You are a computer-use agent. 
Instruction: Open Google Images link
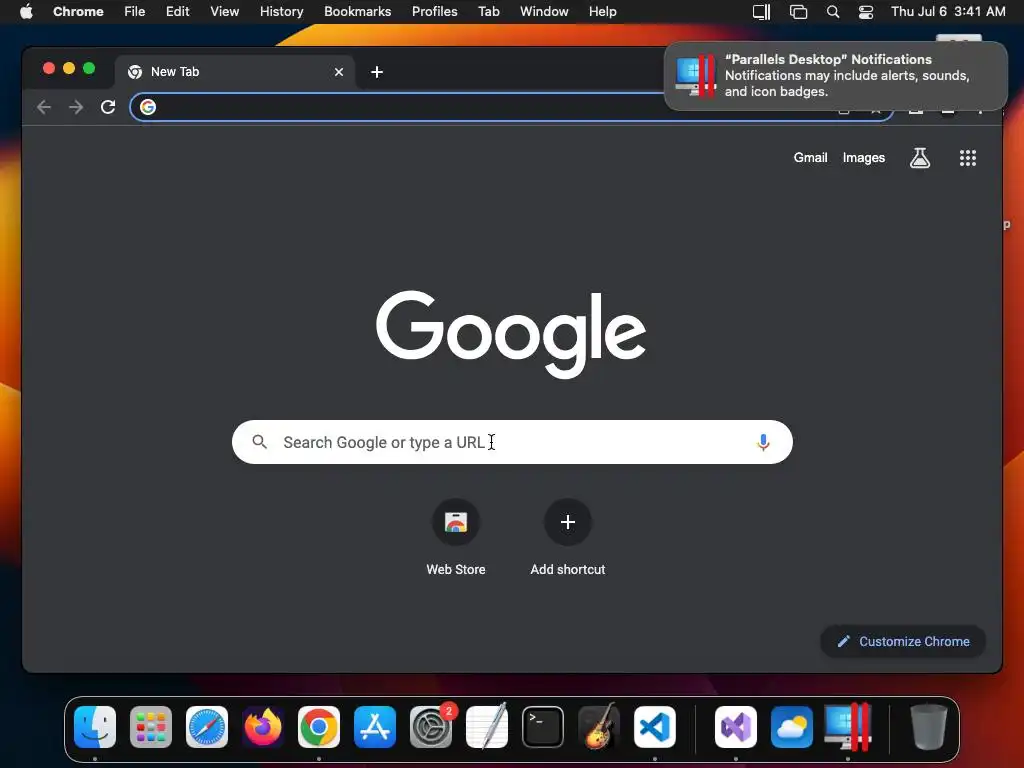(863, 157)
